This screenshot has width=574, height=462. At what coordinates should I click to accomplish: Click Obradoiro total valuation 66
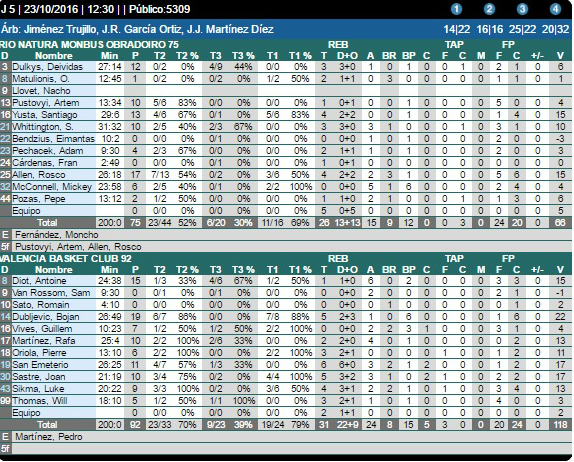560,223
